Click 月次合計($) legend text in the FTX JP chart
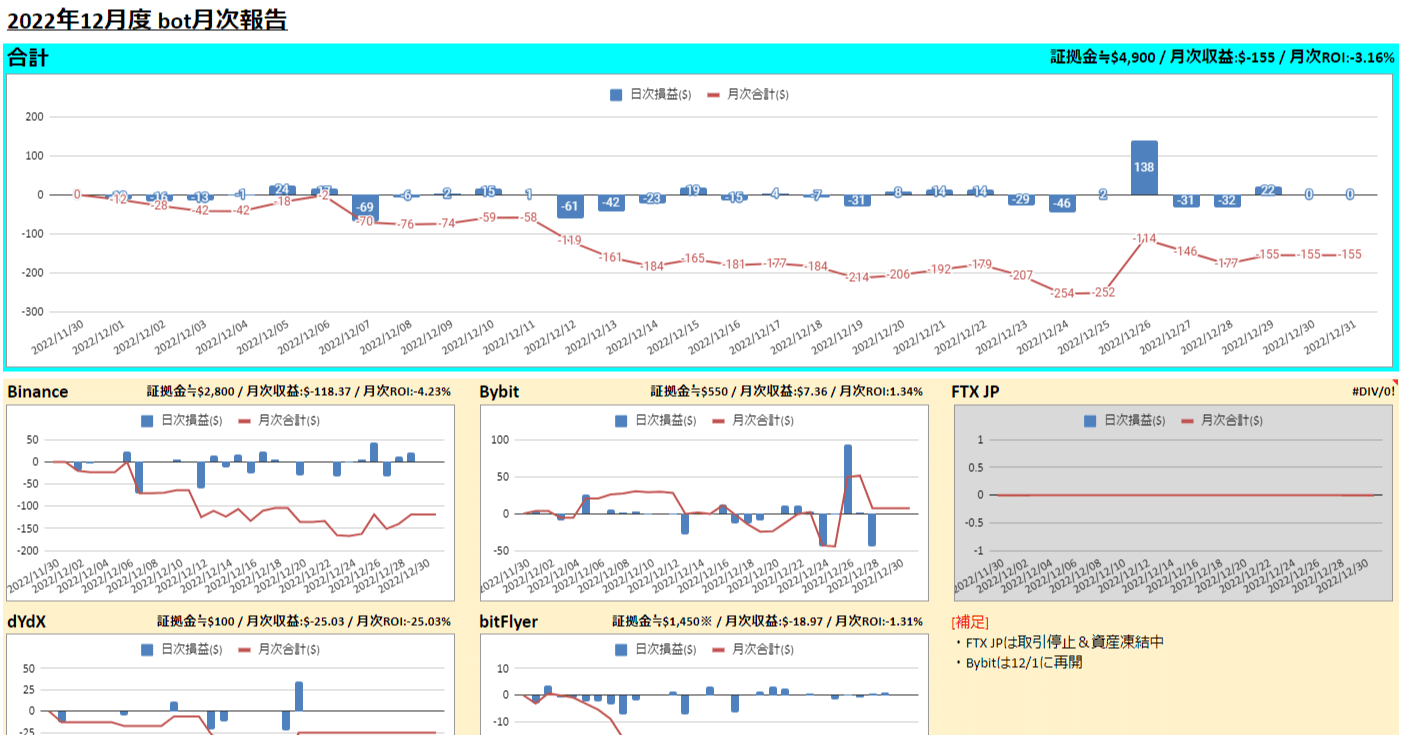 point(1231,421)
